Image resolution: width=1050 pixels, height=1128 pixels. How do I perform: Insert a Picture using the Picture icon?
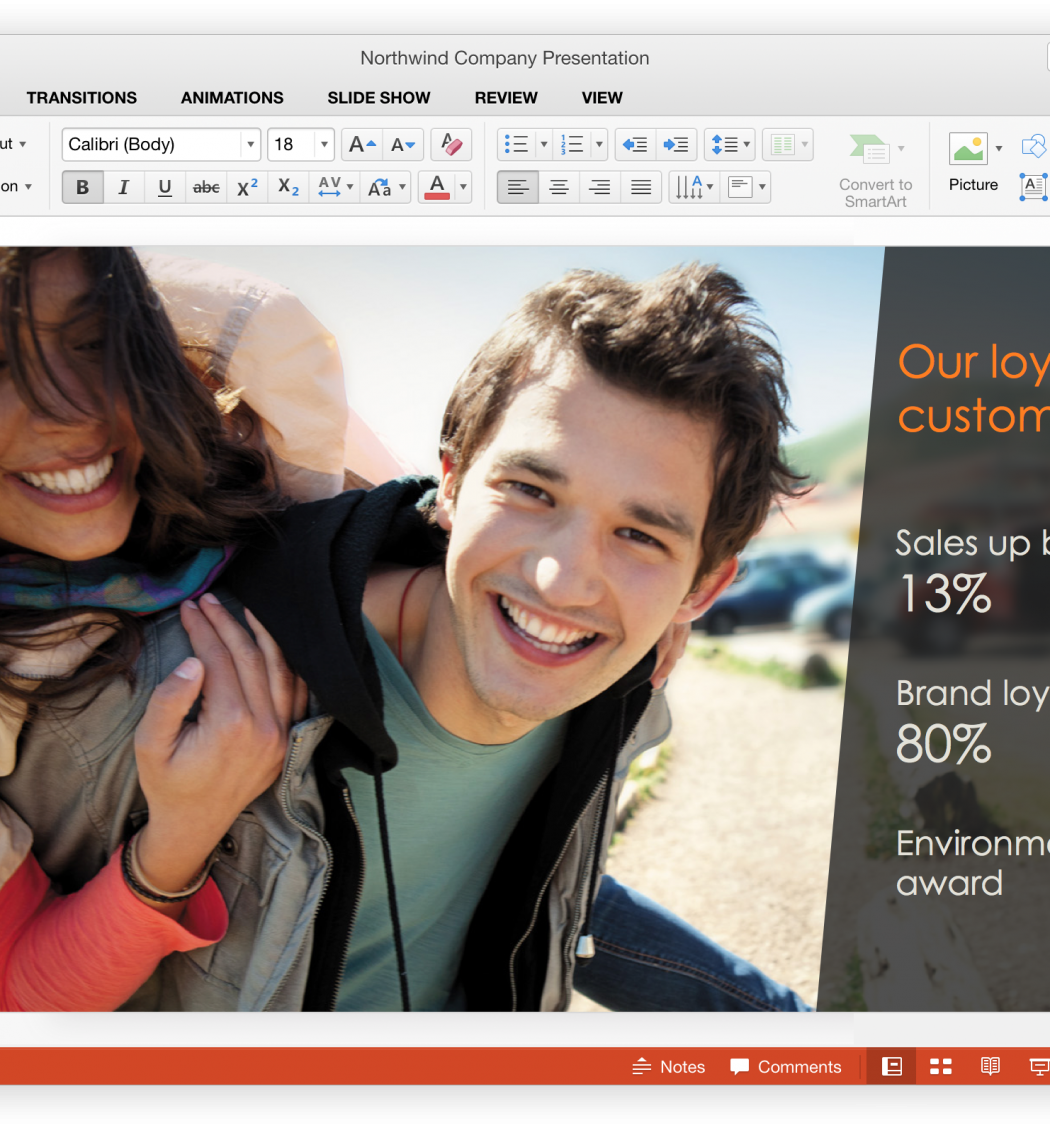[968, 150]
